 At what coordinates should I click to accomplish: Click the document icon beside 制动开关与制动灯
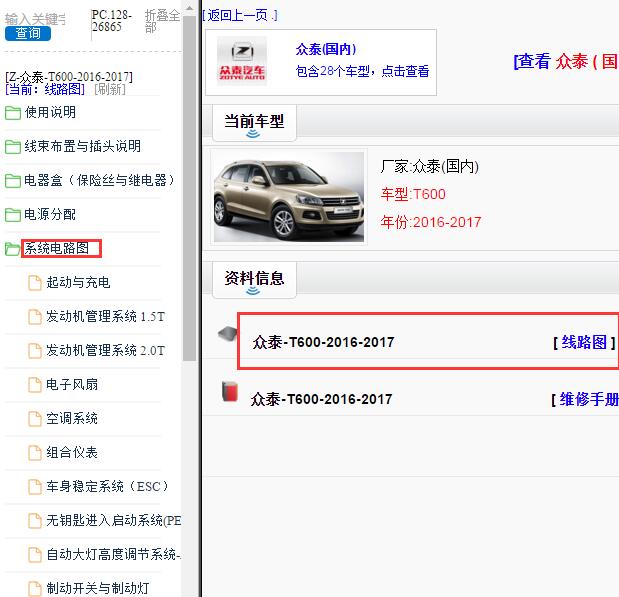point(35,588)
